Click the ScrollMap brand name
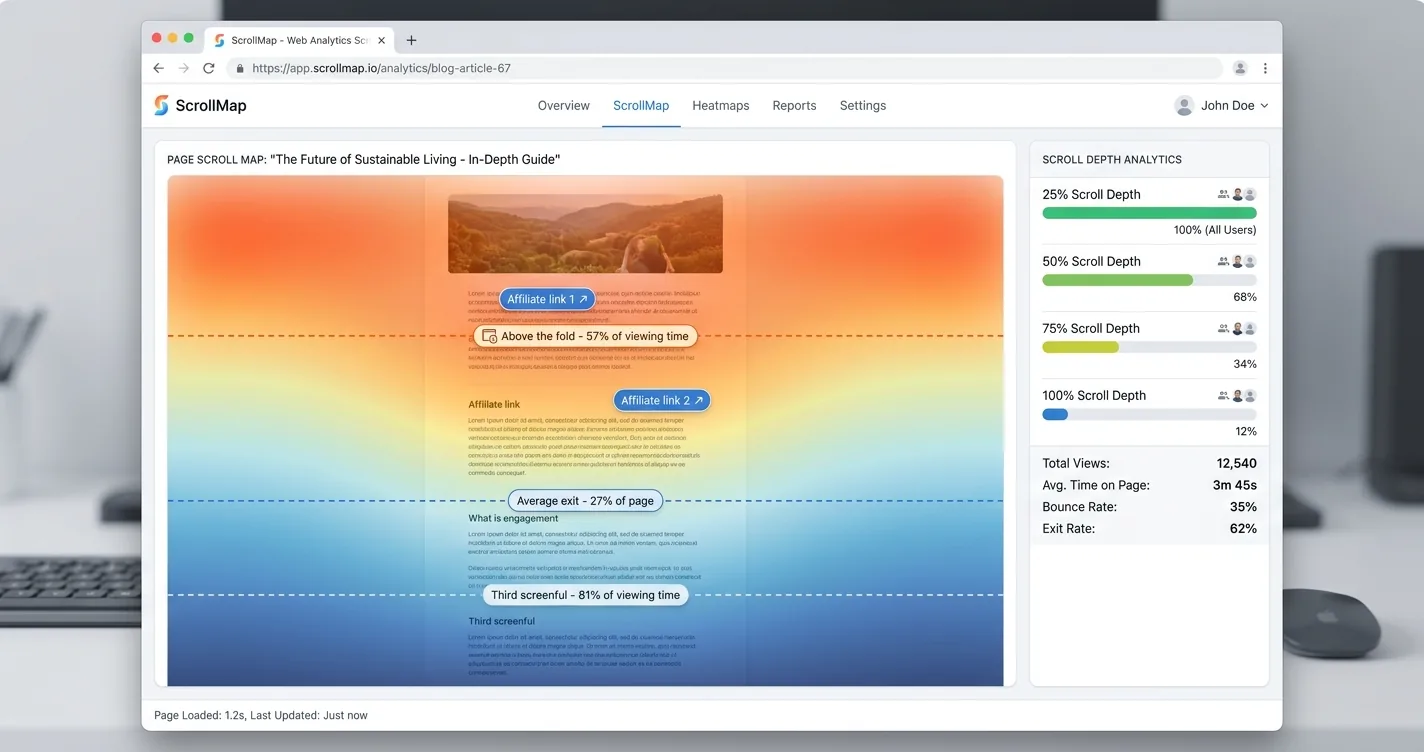Viewport: 1424px width, 752px height. coord(211,105)
